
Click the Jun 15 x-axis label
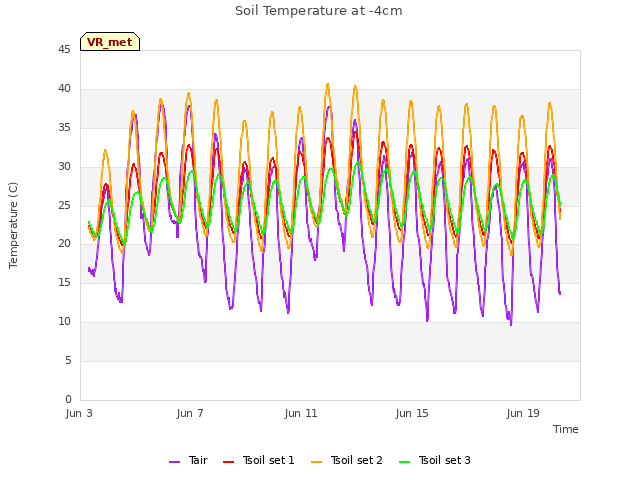(412, 413)
